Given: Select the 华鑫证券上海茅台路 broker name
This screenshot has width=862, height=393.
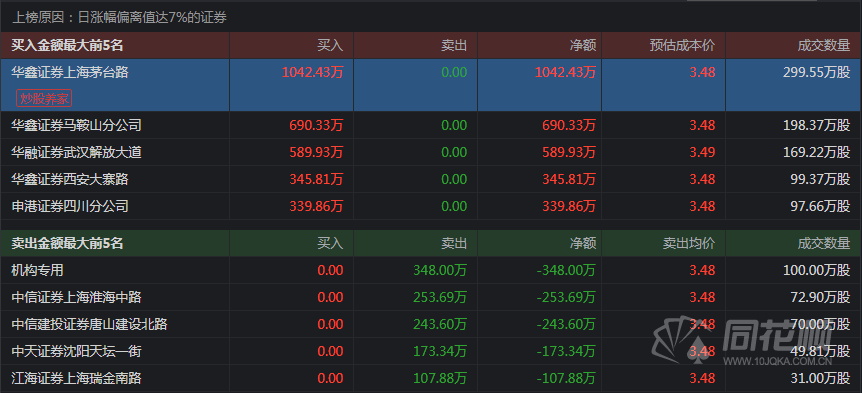Looking at the screenshot, I should coord(70,72).
